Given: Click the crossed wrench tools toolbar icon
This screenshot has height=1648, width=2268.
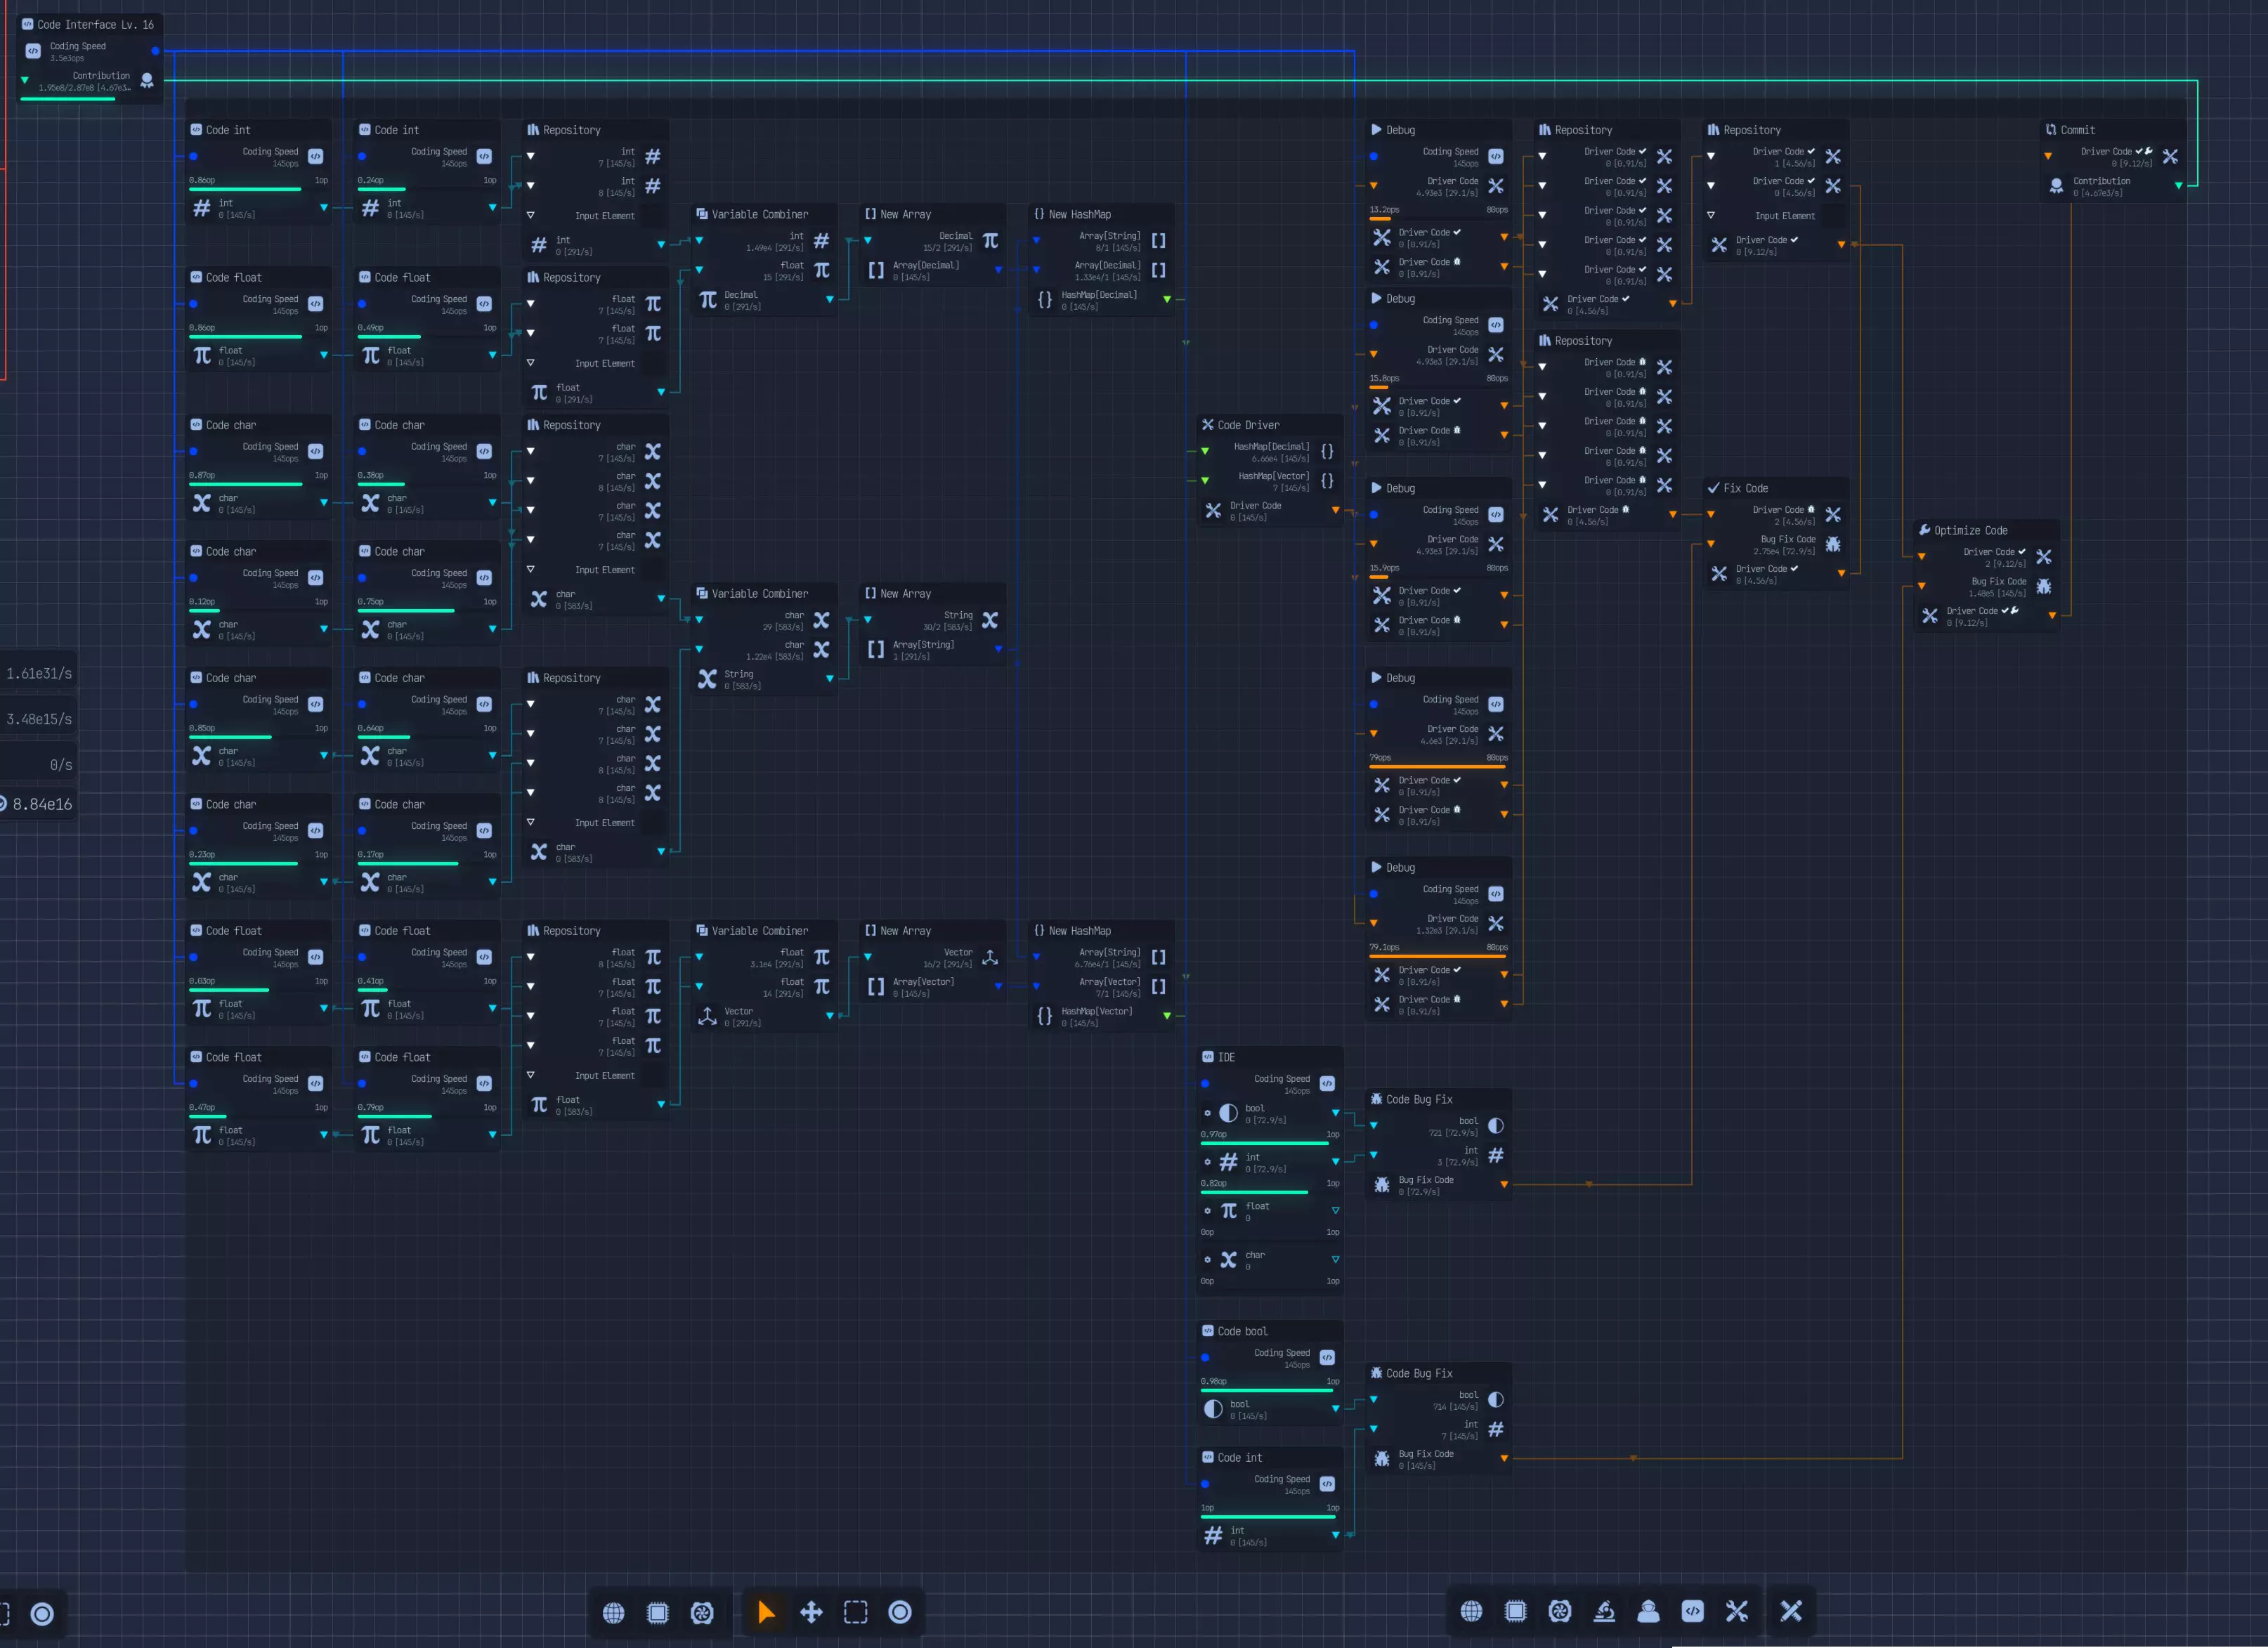Looking at the screenshot, I should point(1737,1611).
